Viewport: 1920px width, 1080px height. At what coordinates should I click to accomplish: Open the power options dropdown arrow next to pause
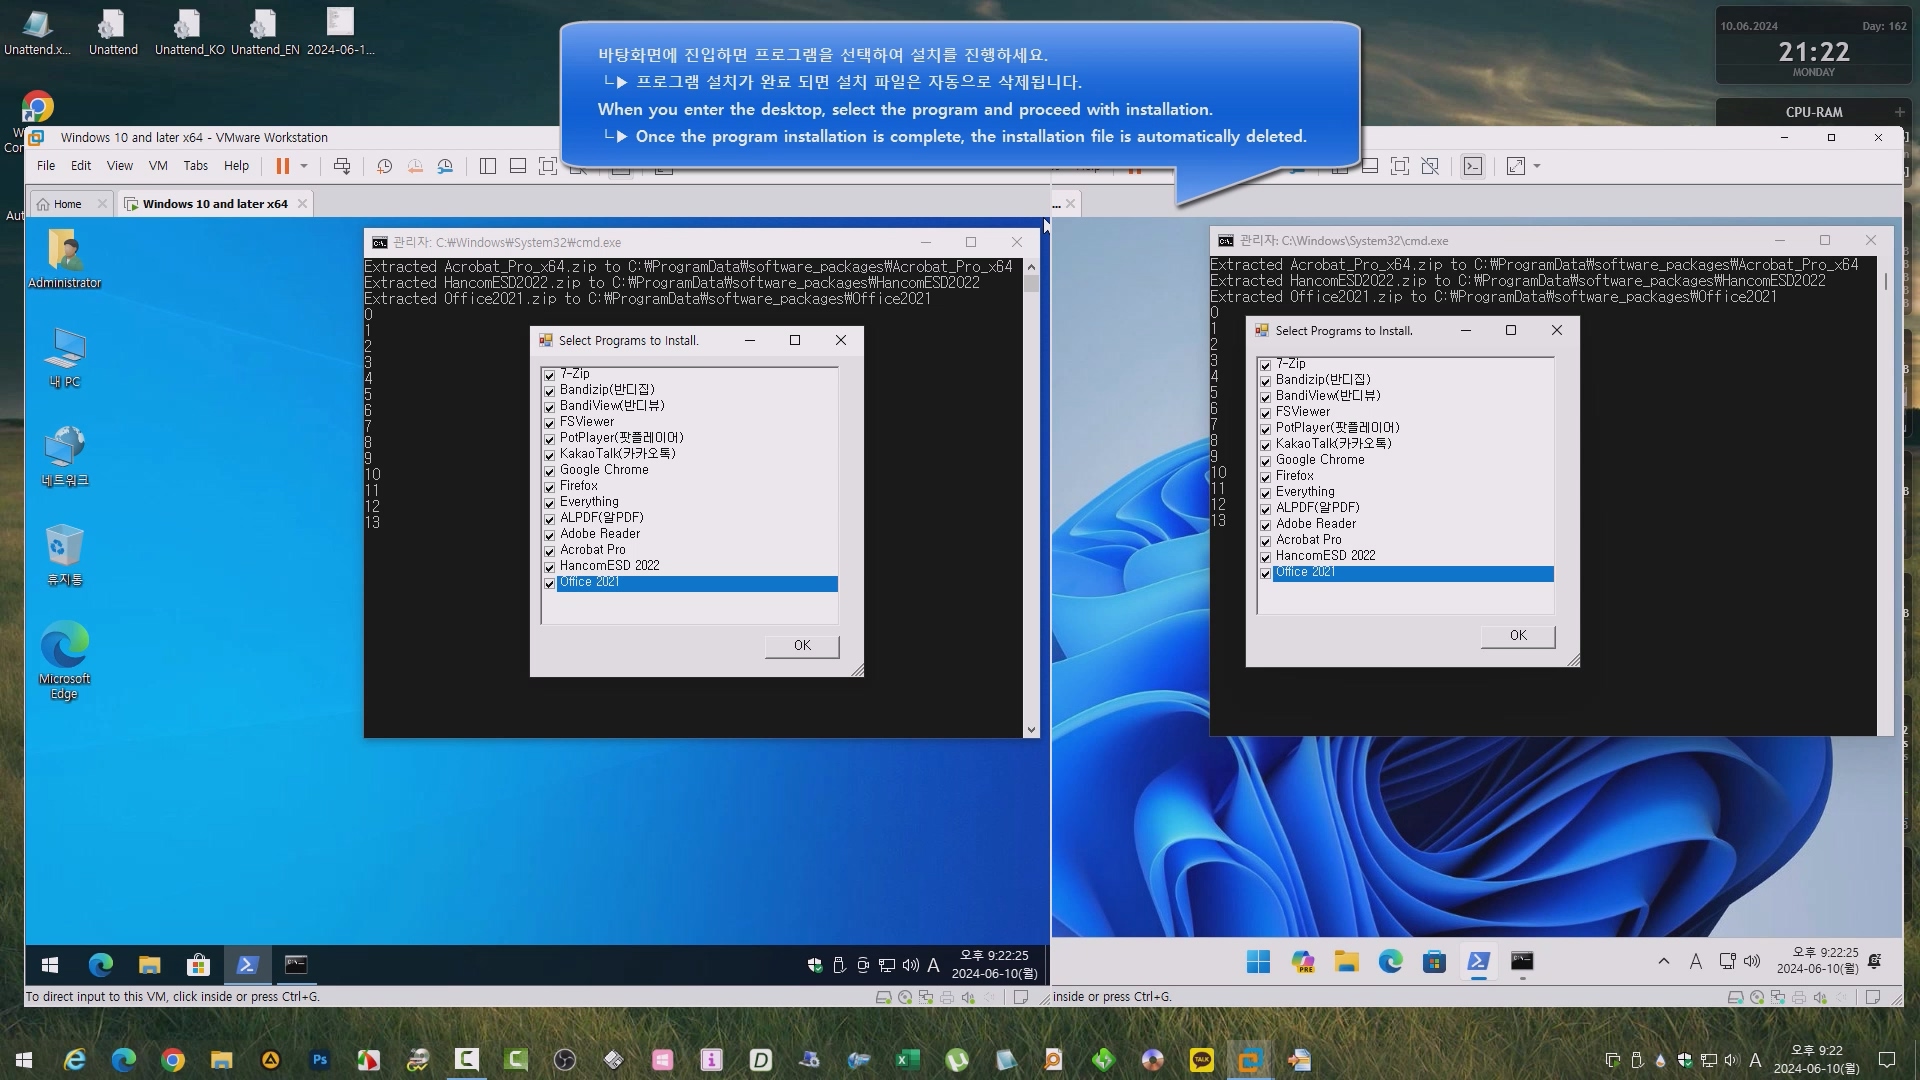(304, 166)
